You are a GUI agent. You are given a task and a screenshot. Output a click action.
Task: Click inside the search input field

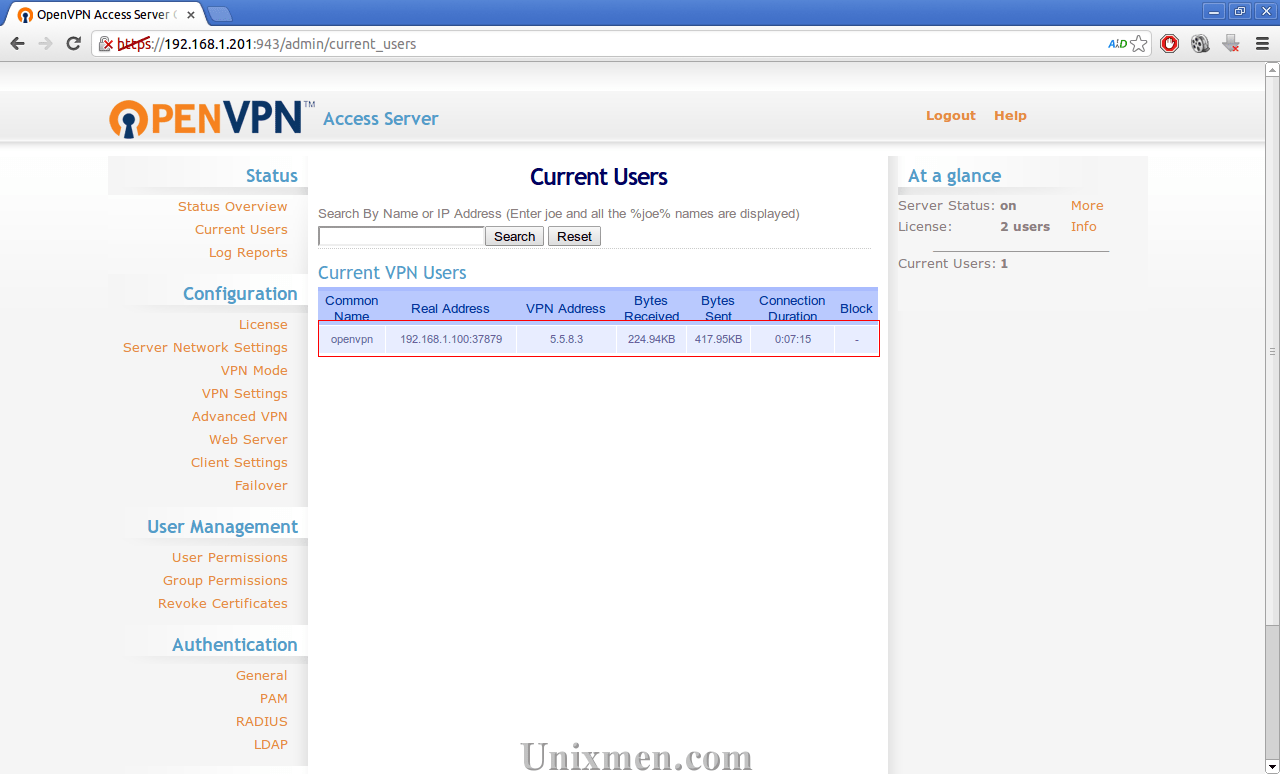(400, 235)
